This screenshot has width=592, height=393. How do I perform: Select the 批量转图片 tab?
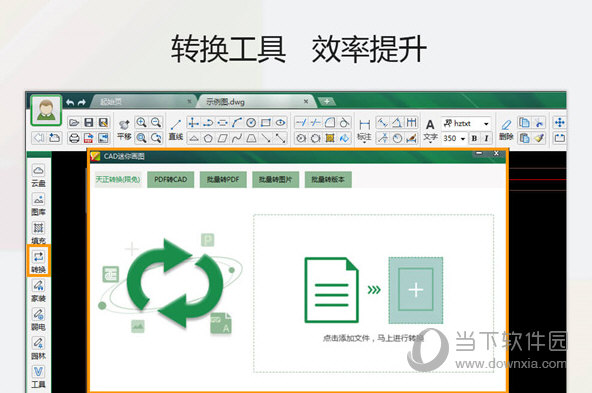click(x=276, y=179)
